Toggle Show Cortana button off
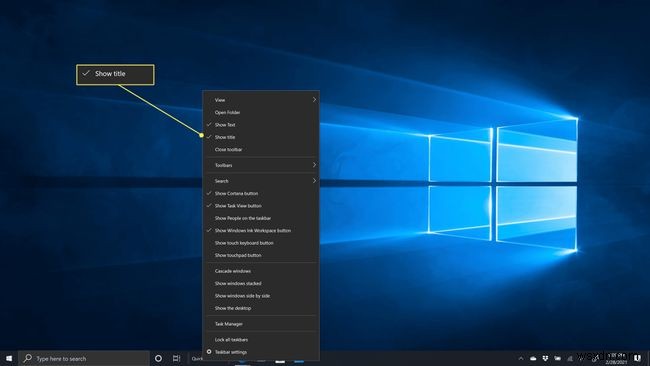This screenshot has height=366, width=650. click(261, 194)
